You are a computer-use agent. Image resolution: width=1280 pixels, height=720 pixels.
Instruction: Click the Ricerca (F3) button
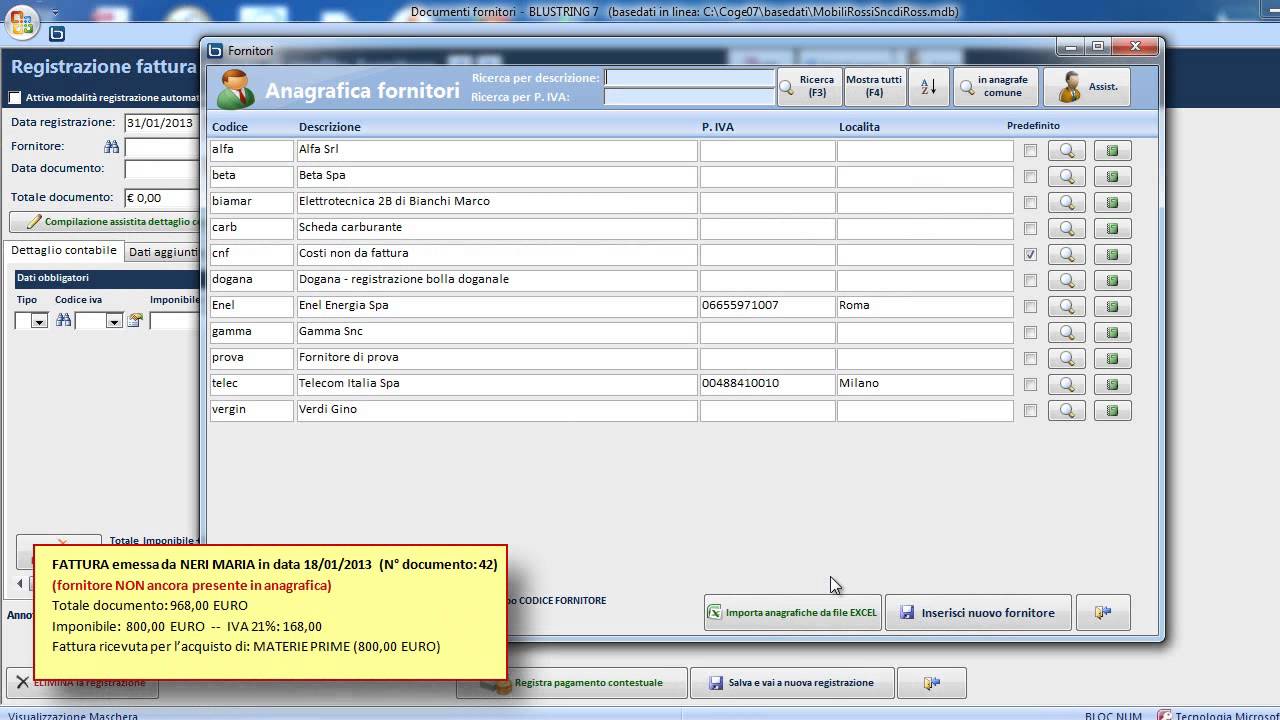pyautogui.click(x=809, y=87)
